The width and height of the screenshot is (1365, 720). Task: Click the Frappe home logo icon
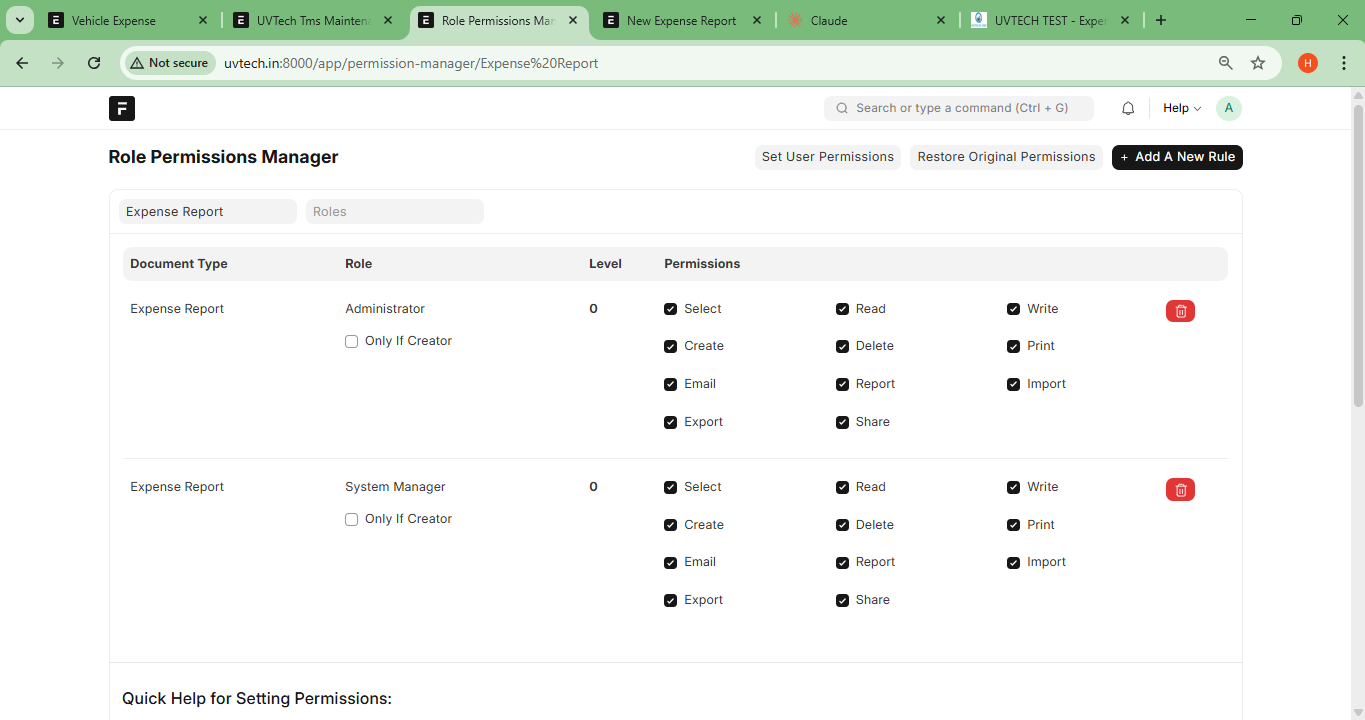click(x=122, y=109)
